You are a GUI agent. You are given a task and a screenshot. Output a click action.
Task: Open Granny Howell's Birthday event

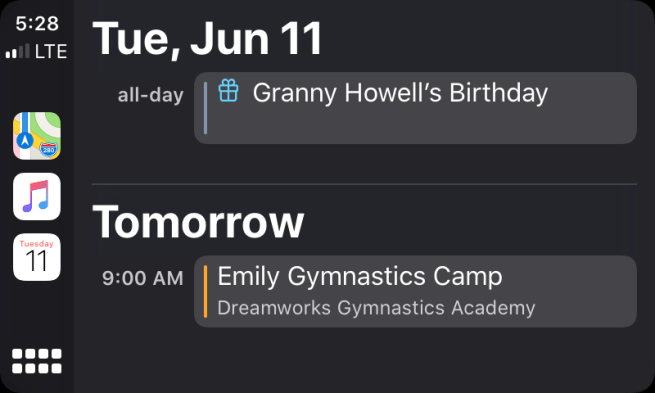[415, 108]
